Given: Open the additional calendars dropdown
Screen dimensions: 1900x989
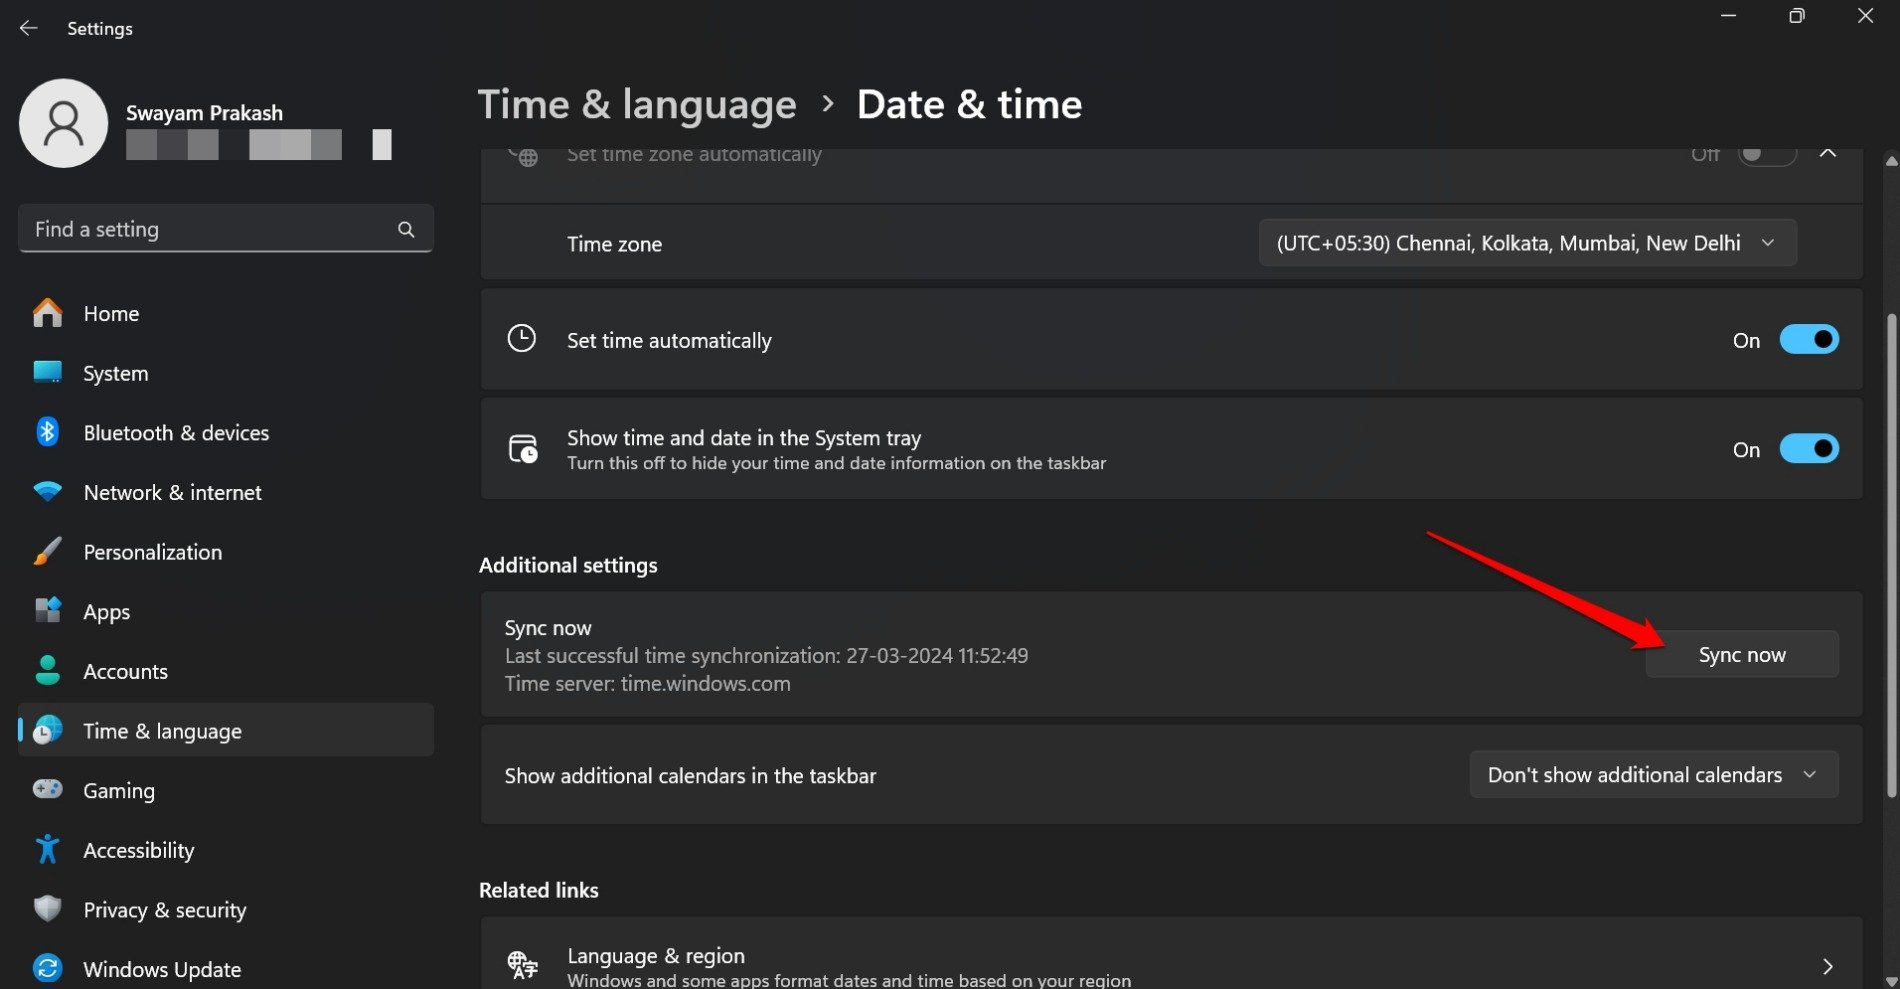Looking at the screenshot, I should (x=1653, y=775).
